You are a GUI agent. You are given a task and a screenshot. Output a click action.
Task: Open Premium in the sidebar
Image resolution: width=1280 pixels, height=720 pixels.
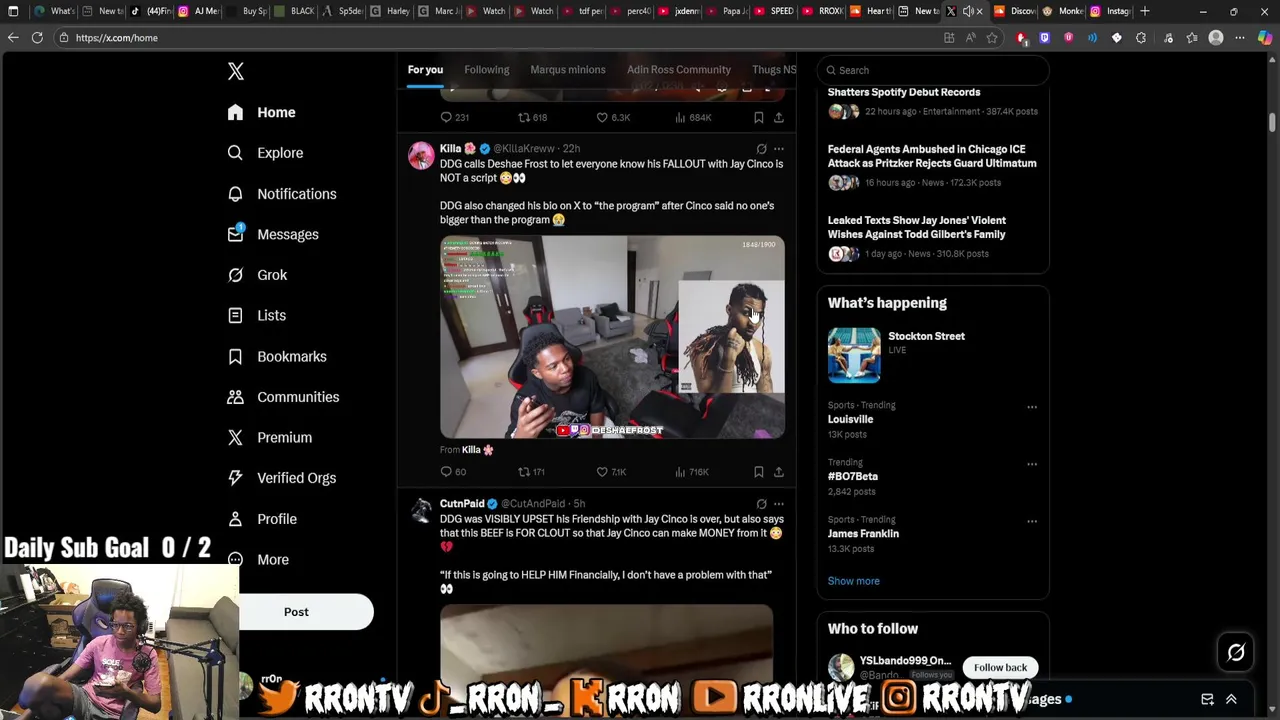tap(270, 437)
